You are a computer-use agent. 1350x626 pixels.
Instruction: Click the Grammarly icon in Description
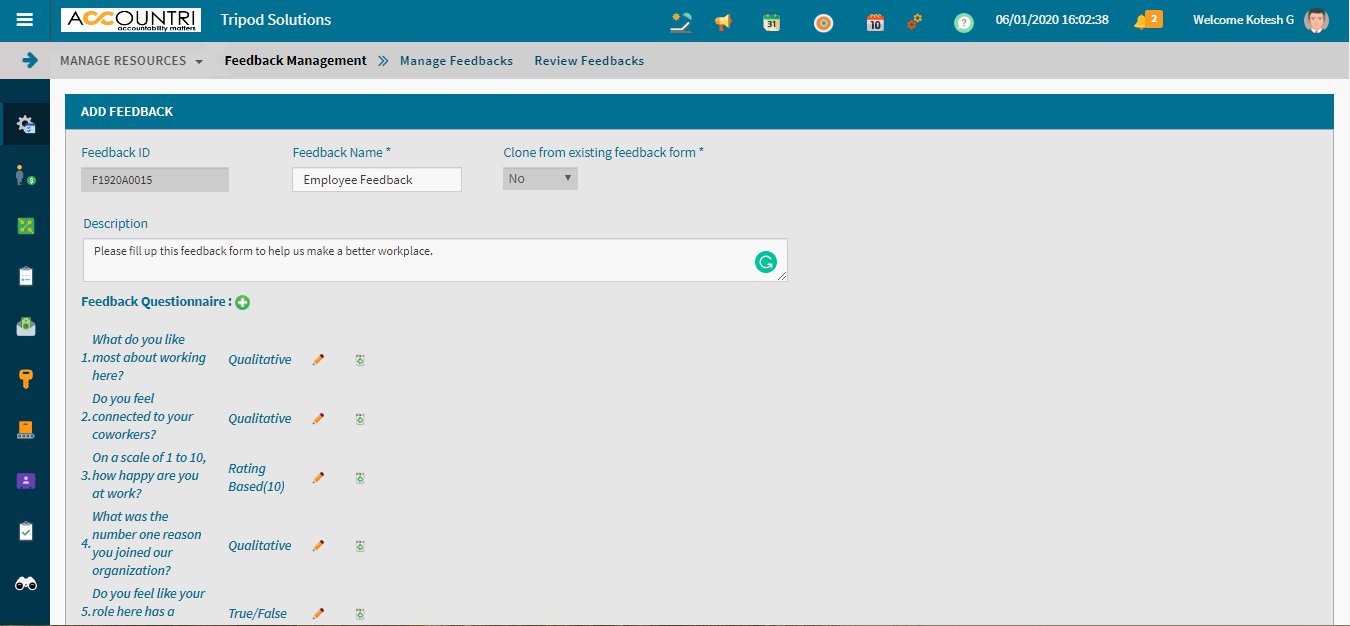(765, 263)
